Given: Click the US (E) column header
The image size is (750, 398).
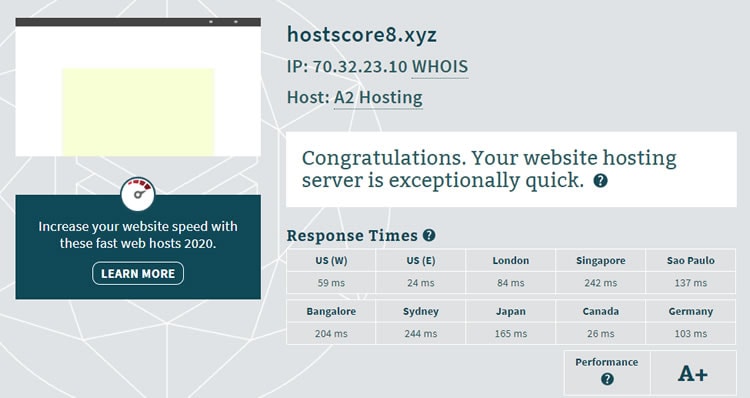Looking at the screenshot, I should click(x=420, y=261).
